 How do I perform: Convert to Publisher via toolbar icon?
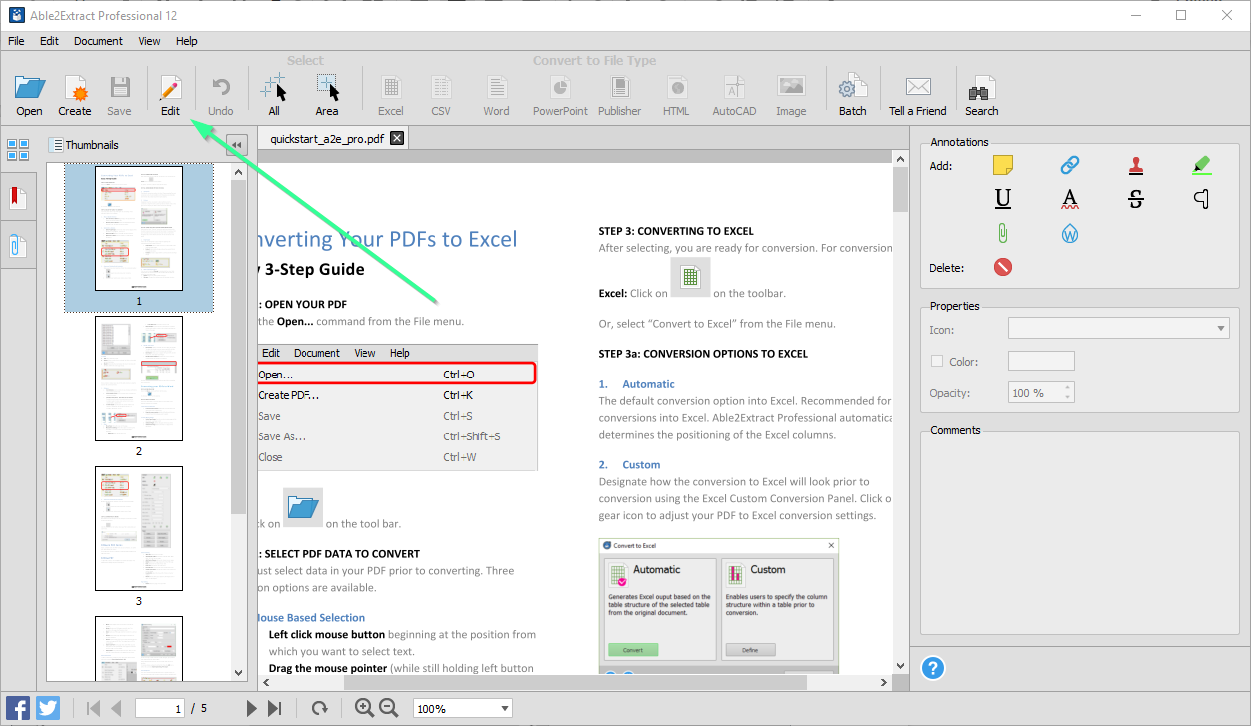point(620,88)
